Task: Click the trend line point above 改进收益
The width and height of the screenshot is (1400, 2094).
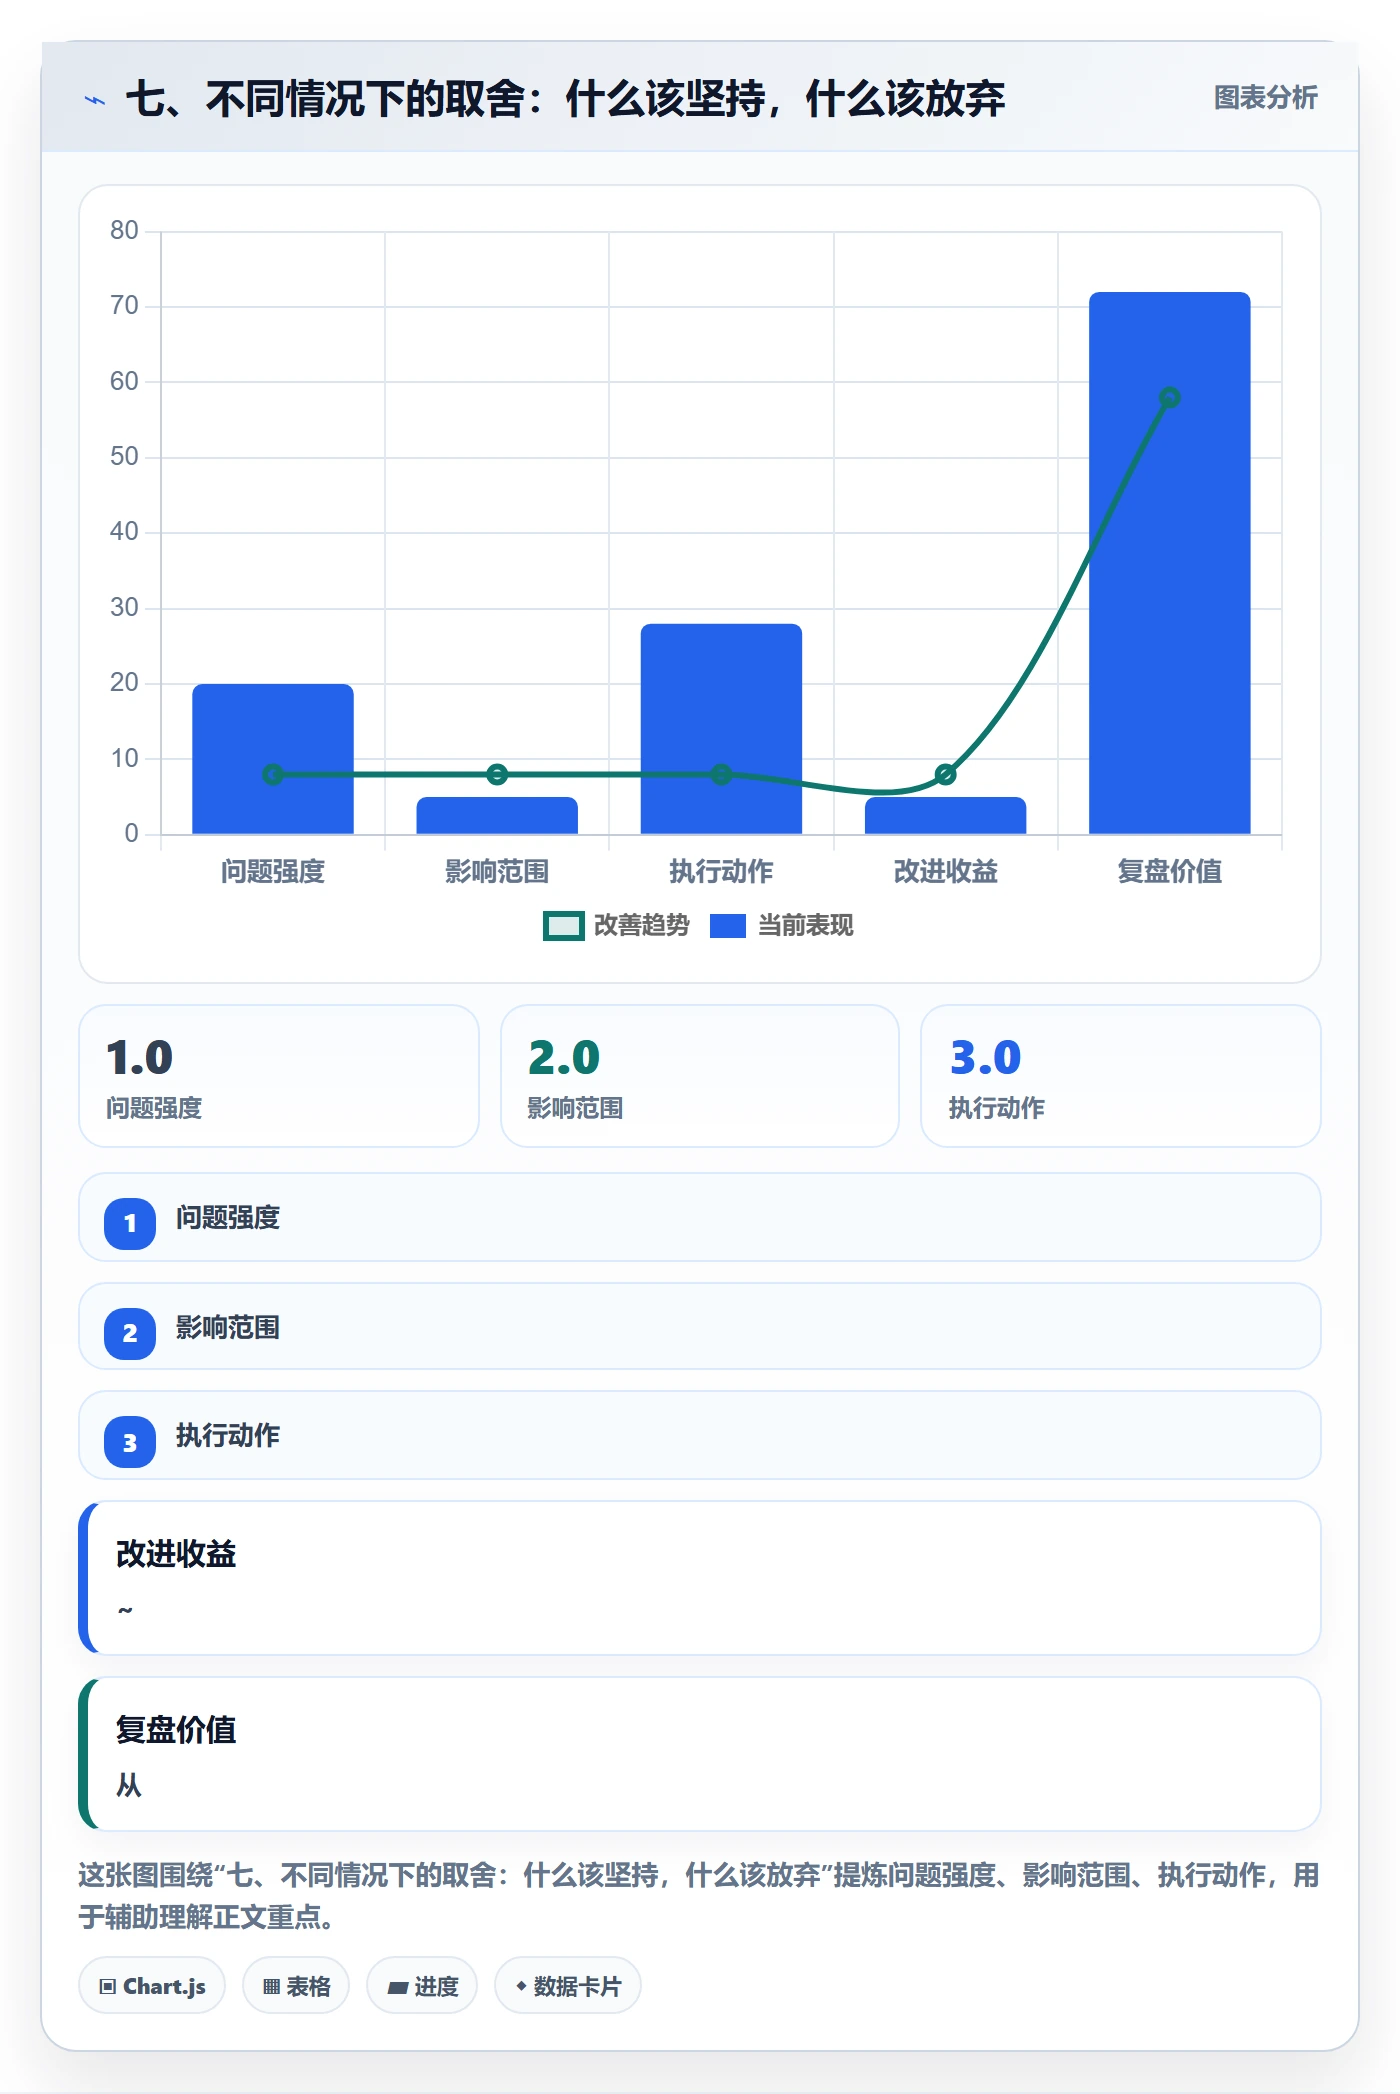Action: (946, 774)
